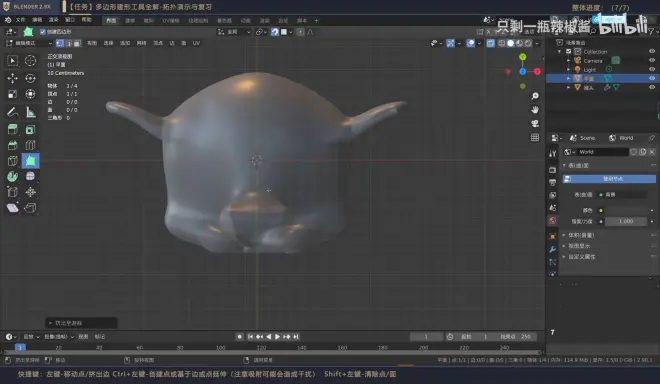Open the UV menu in the viewport header
This screenshot has width=660, height=384.
196,43
